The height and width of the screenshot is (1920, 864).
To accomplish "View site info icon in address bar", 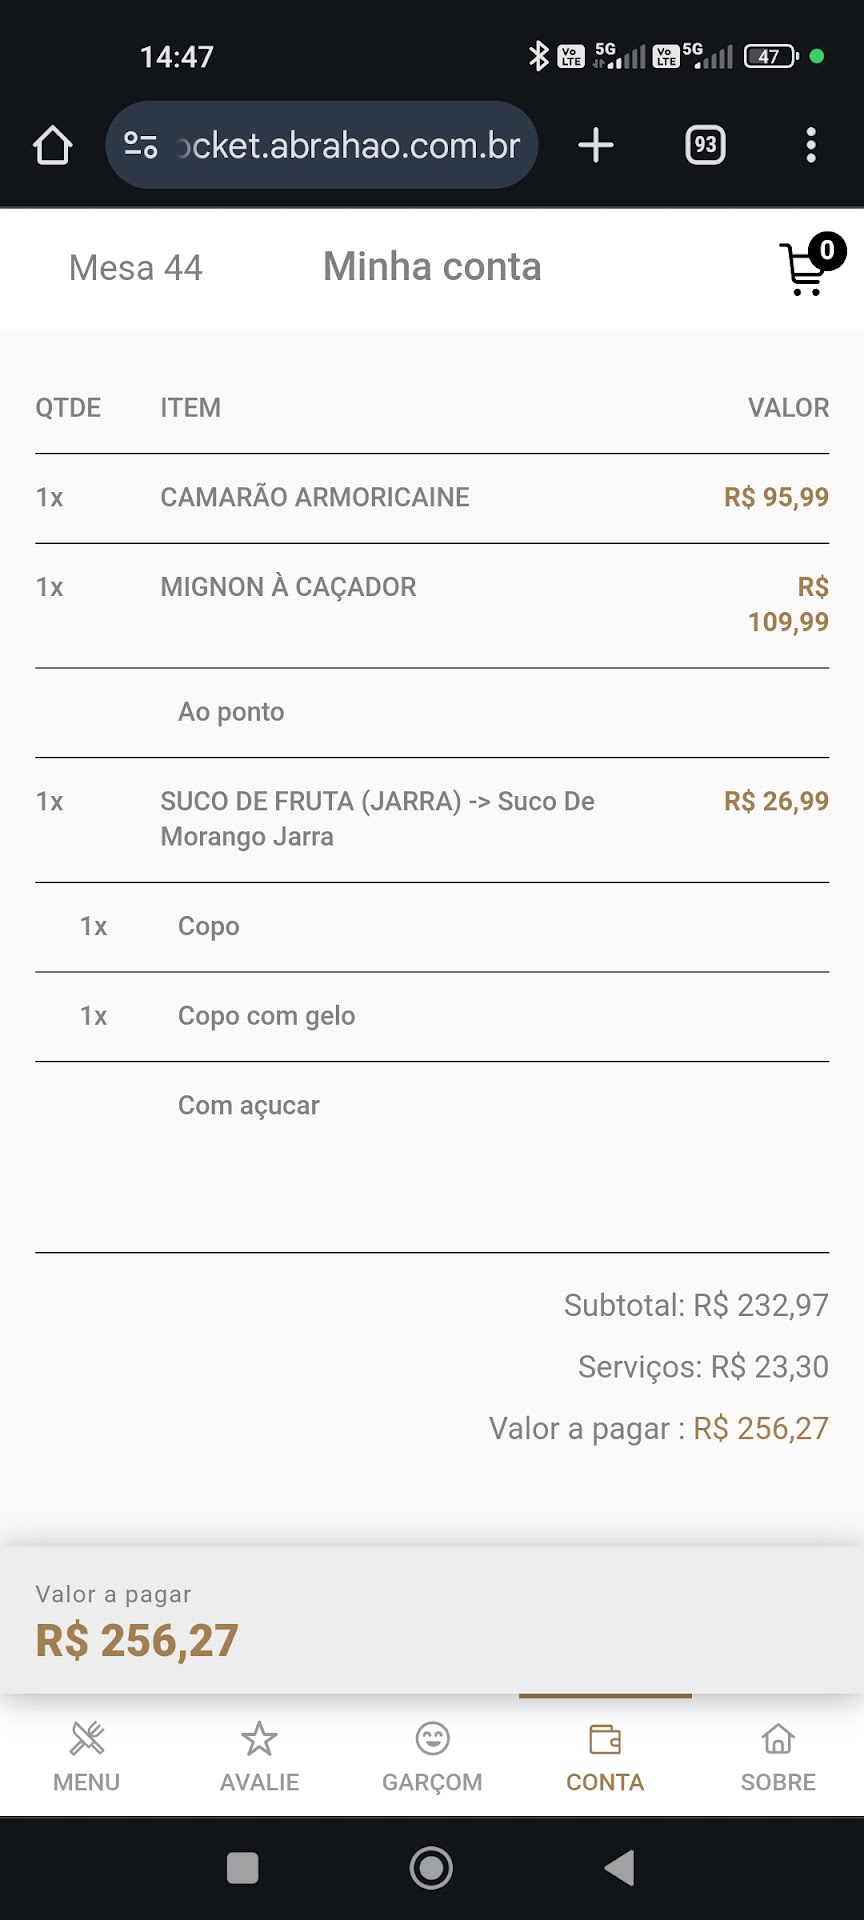I will [x=141, y=146].
